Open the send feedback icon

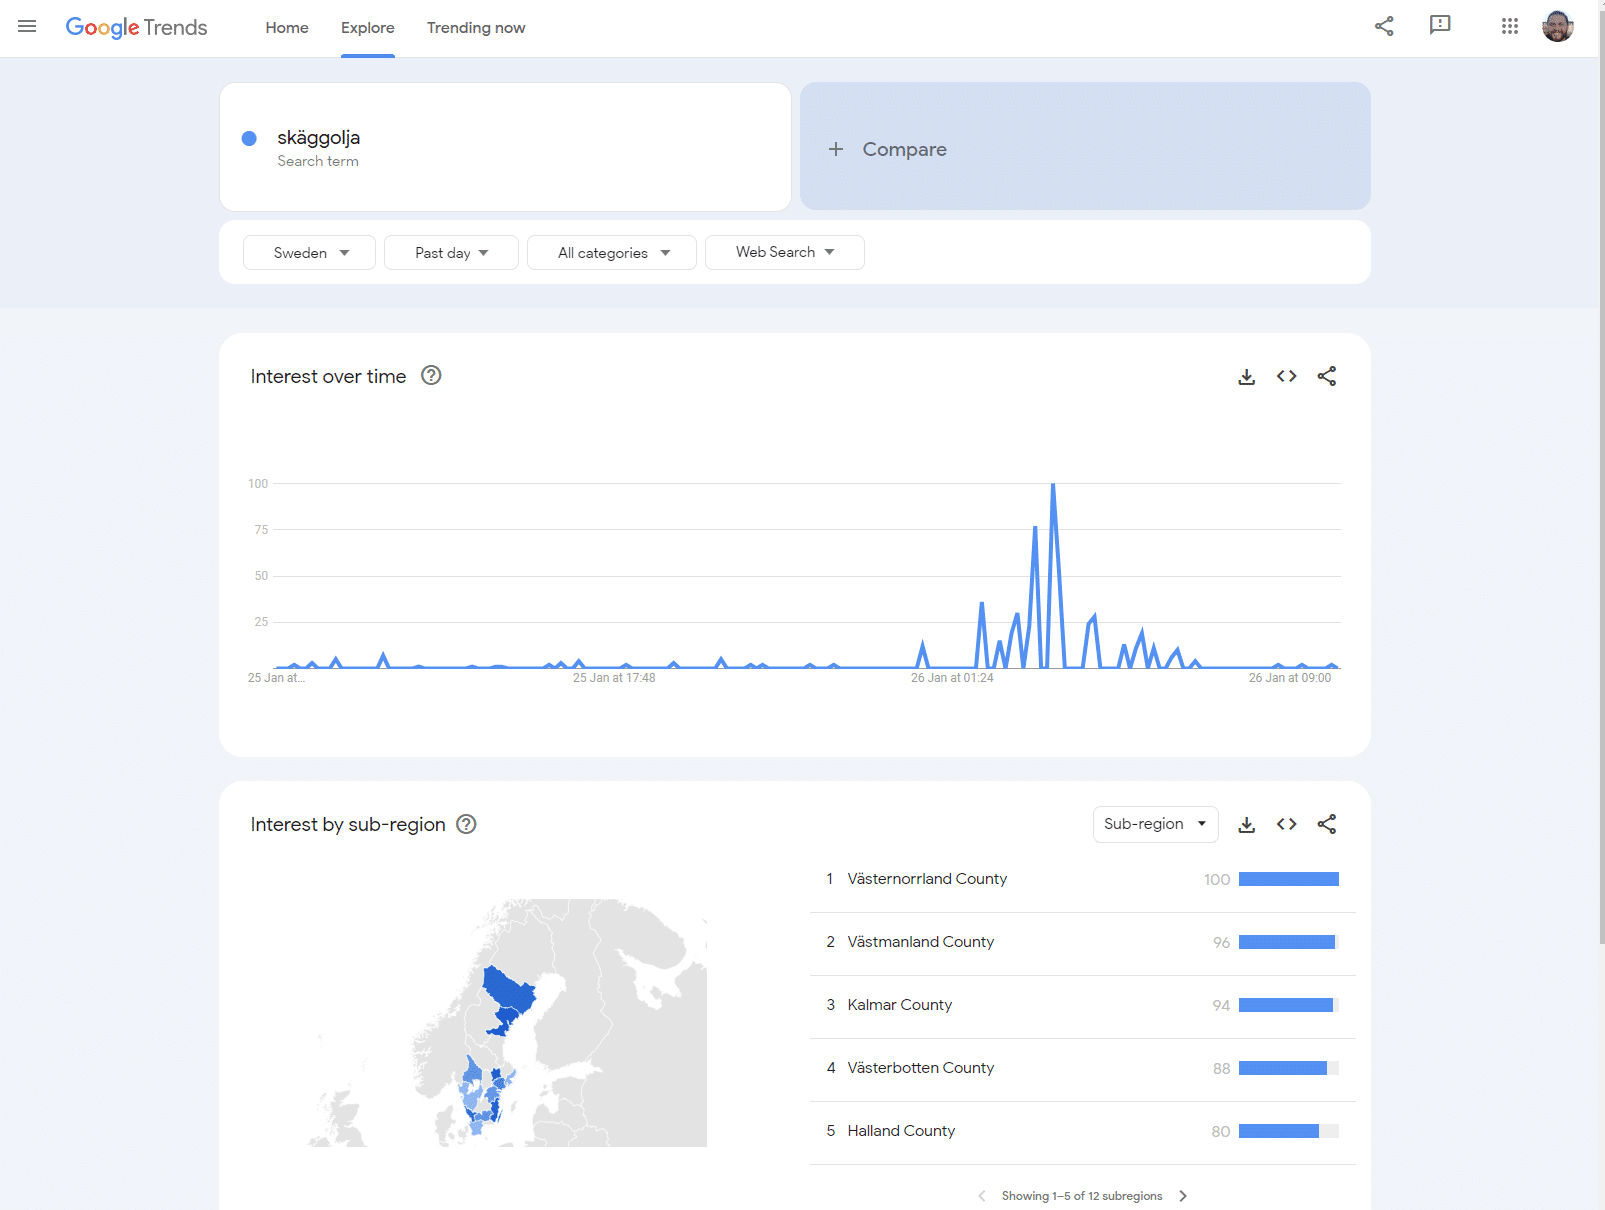tap(1440, 26)
